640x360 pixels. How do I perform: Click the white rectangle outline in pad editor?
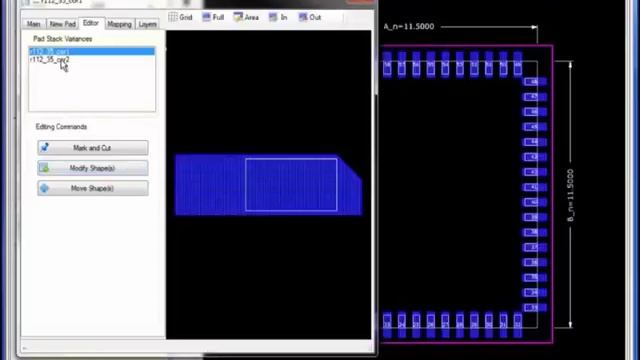coord(291,184)
